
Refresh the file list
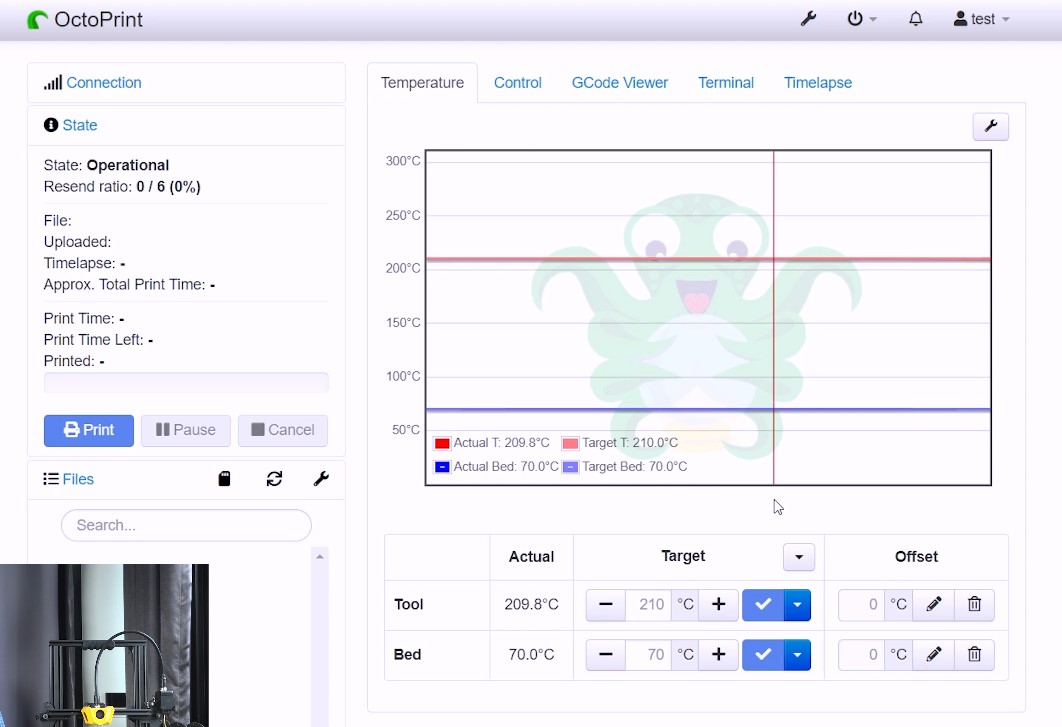(x=274, y=479)
